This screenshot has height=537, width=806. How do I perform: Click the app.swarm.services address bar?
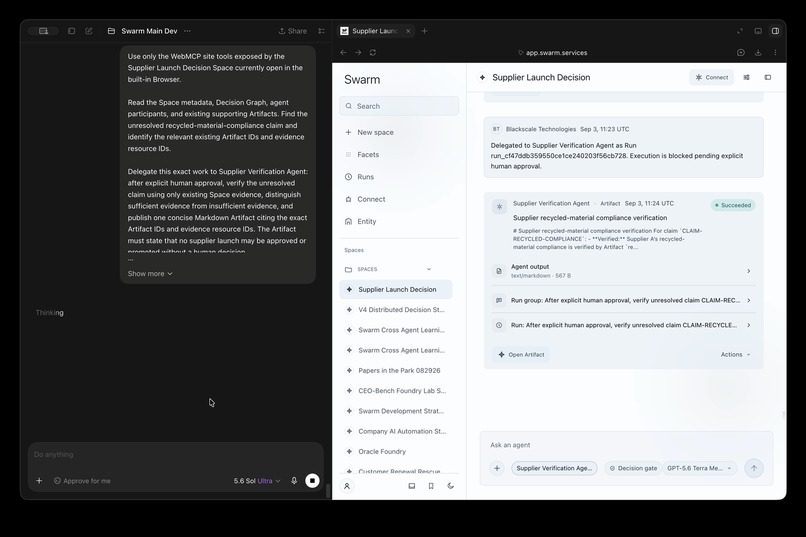point(553,52)
